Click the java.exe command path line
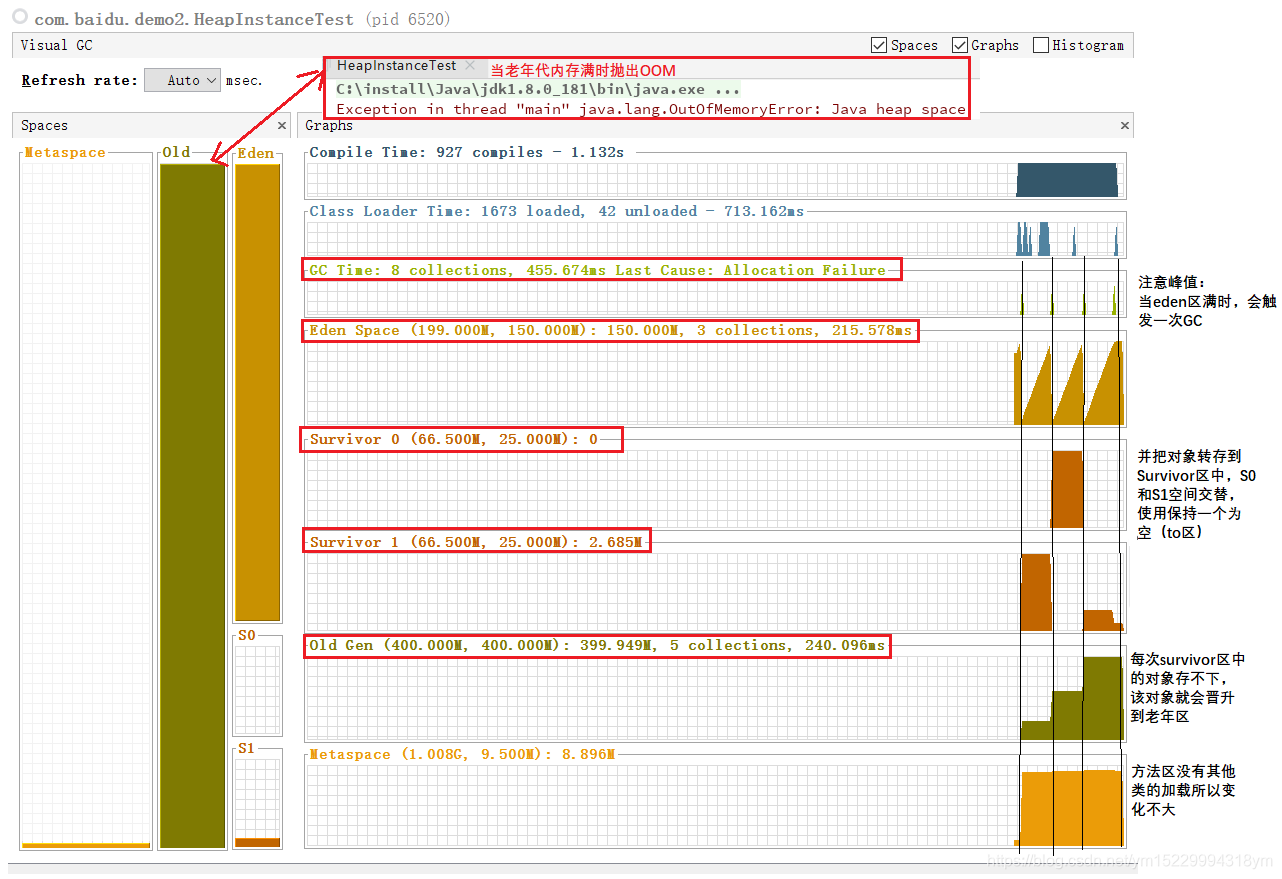This screenshot has width=1282, height=879. click(538, 89)
